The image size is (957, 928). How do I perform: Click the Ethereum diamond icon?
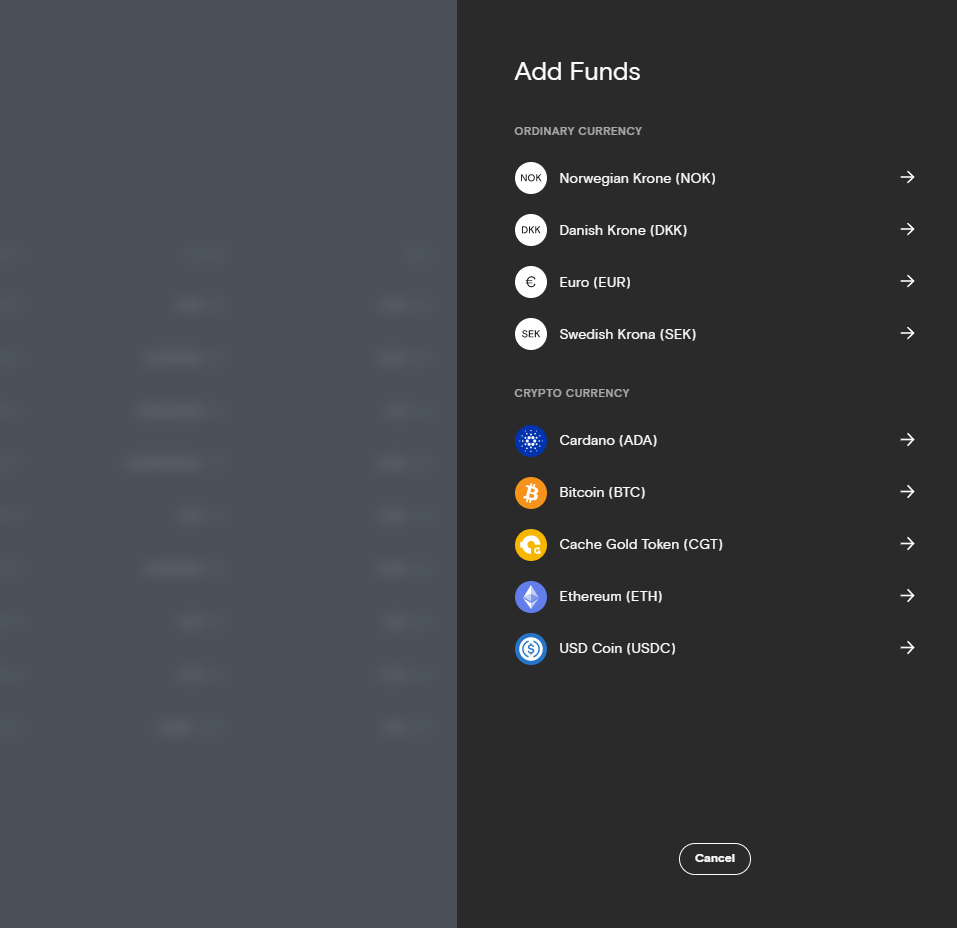click(531, 596)
